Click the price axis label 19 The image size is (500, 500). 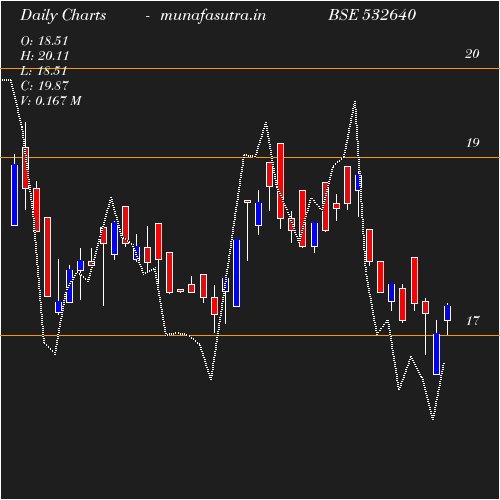[x=472, y=143]
